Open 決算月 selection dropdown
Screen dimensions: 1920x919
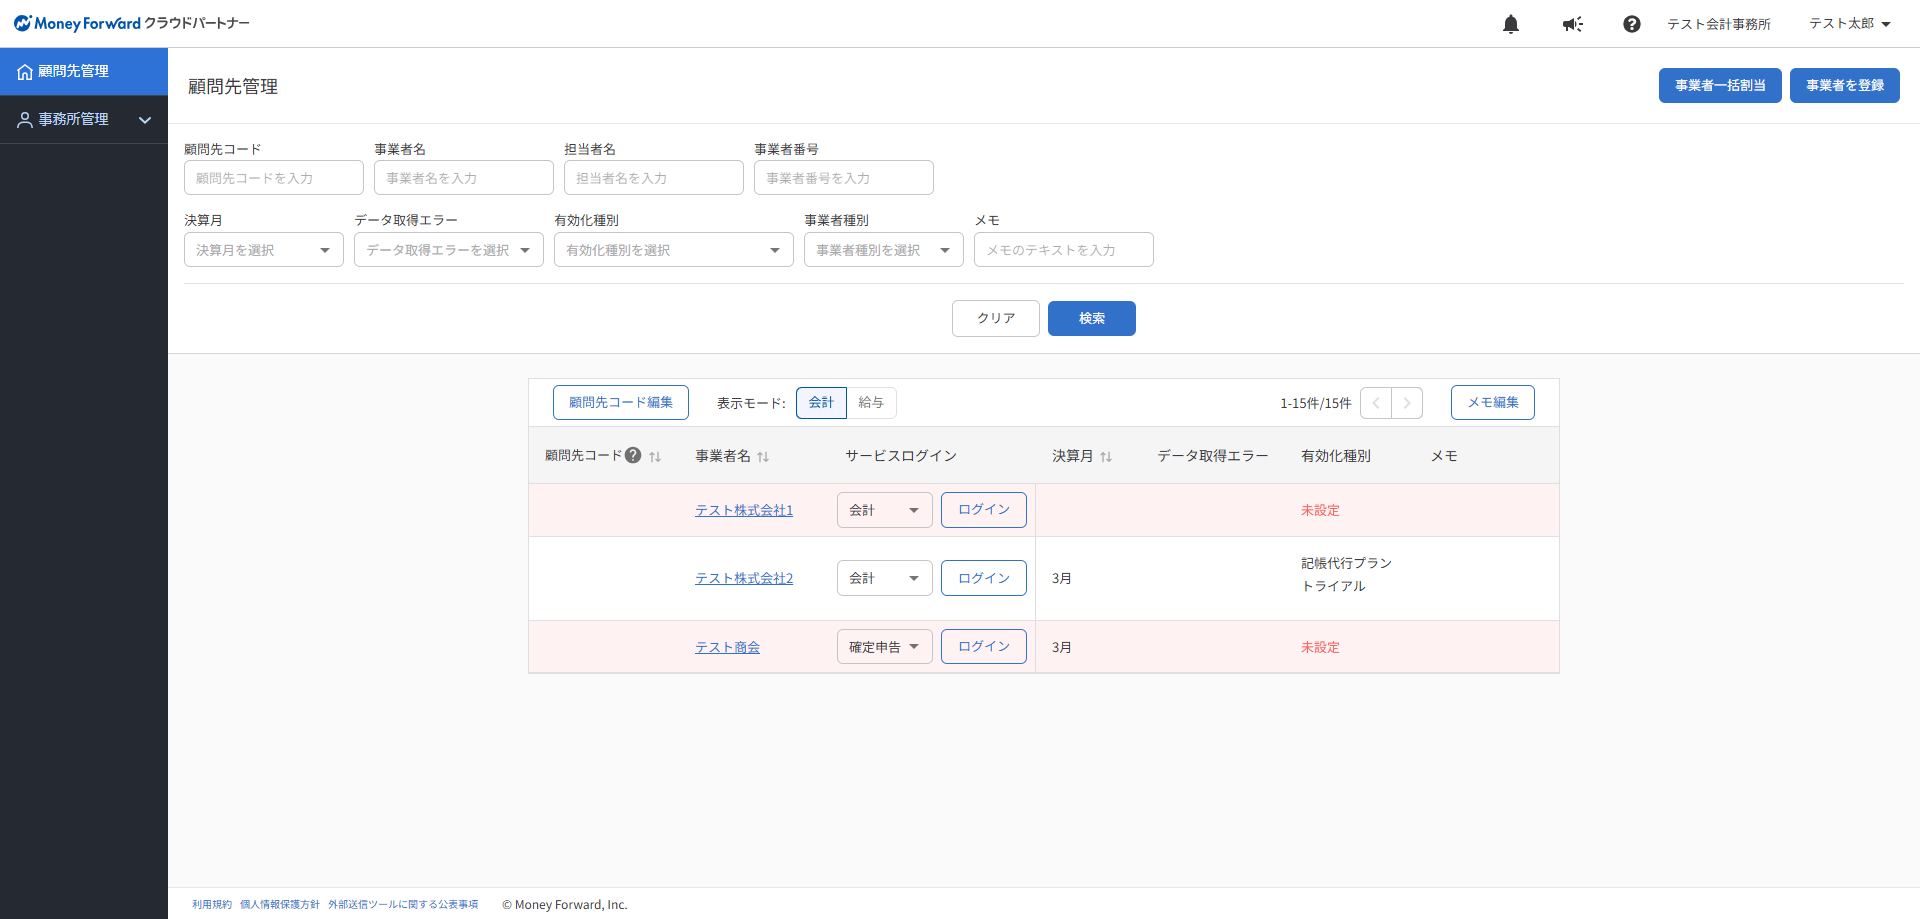[x=264, y=250]
